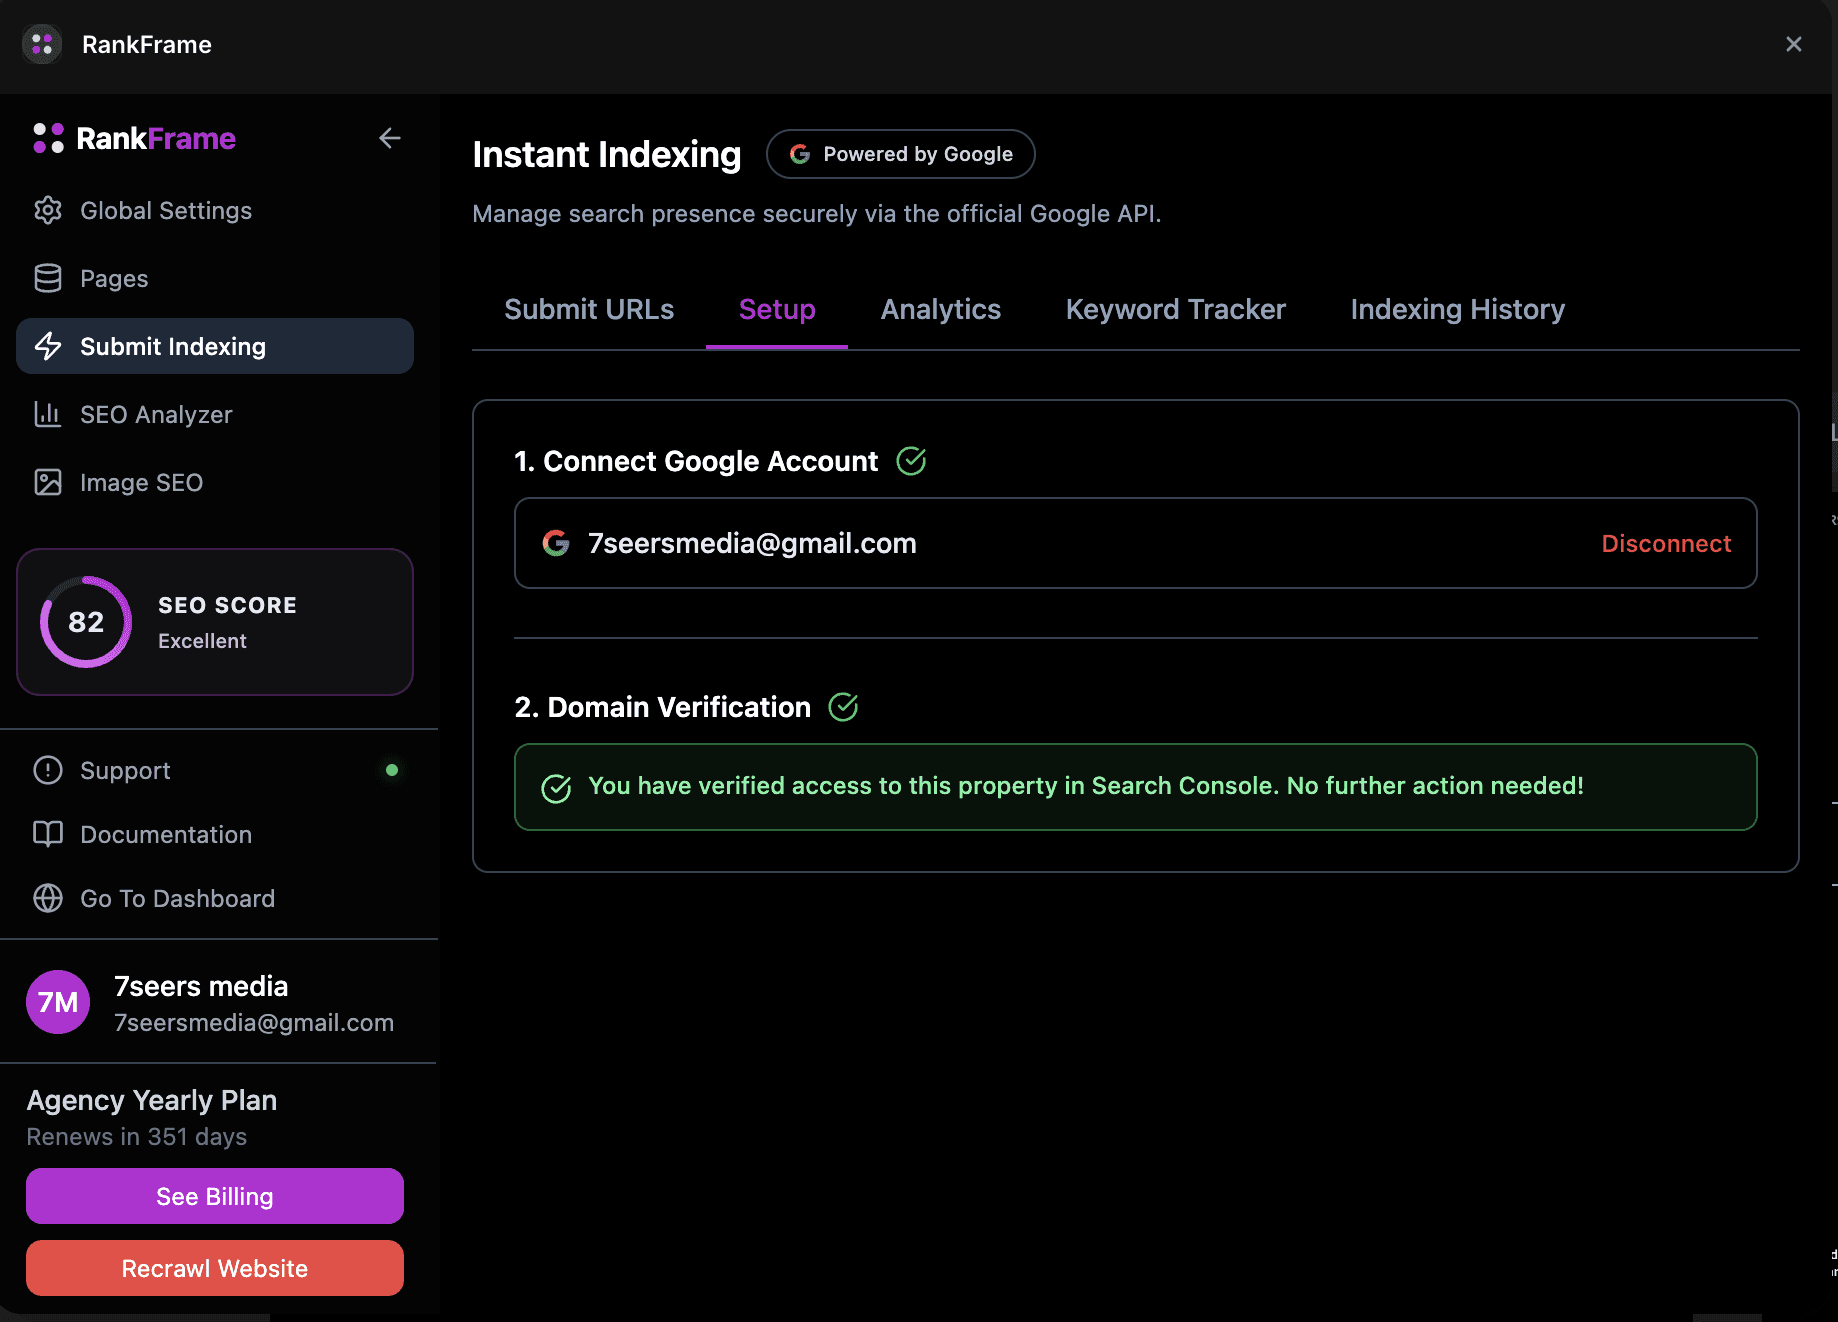Click the Google icon beside the connected email
1838x1322 pixels.
[x=556, y=543]
